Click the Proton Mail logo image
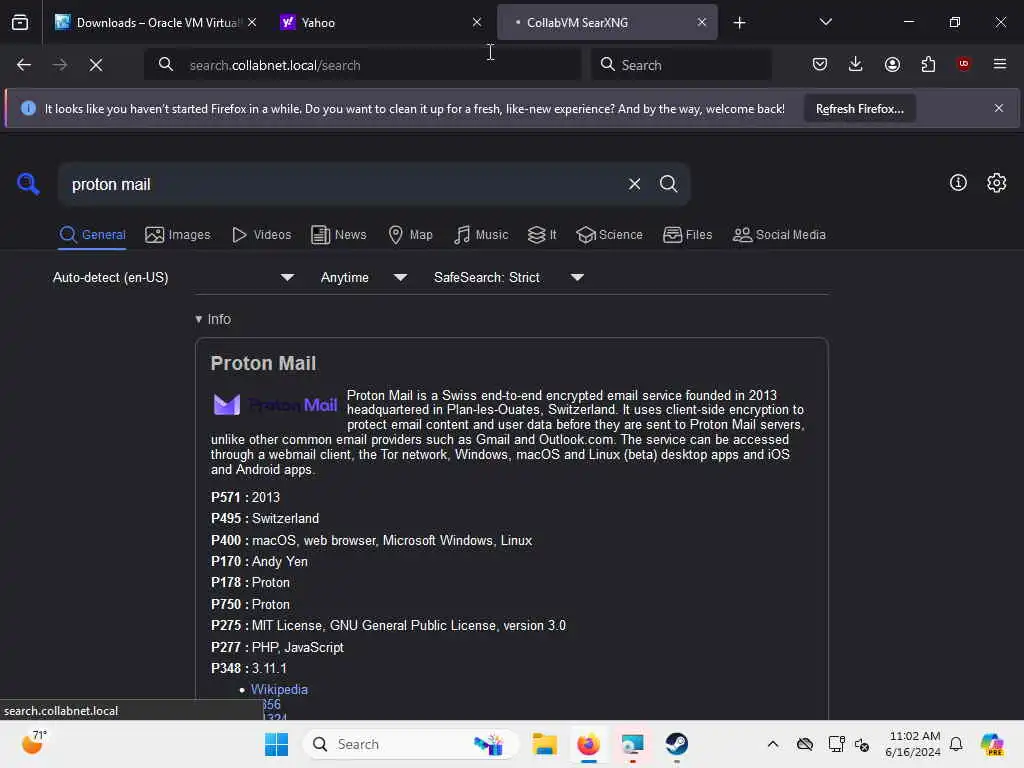The image size is (1024, 768). click(275, 405)
